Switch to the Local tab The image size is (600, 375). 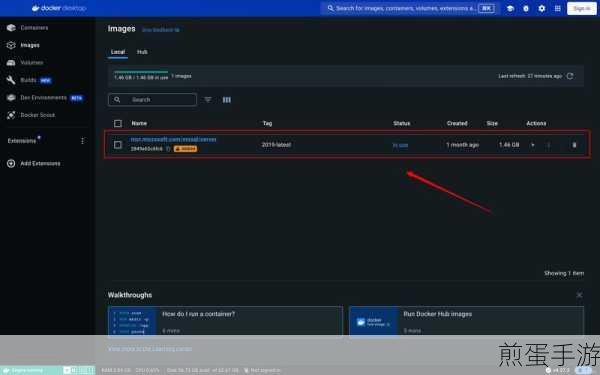[118, 52]
